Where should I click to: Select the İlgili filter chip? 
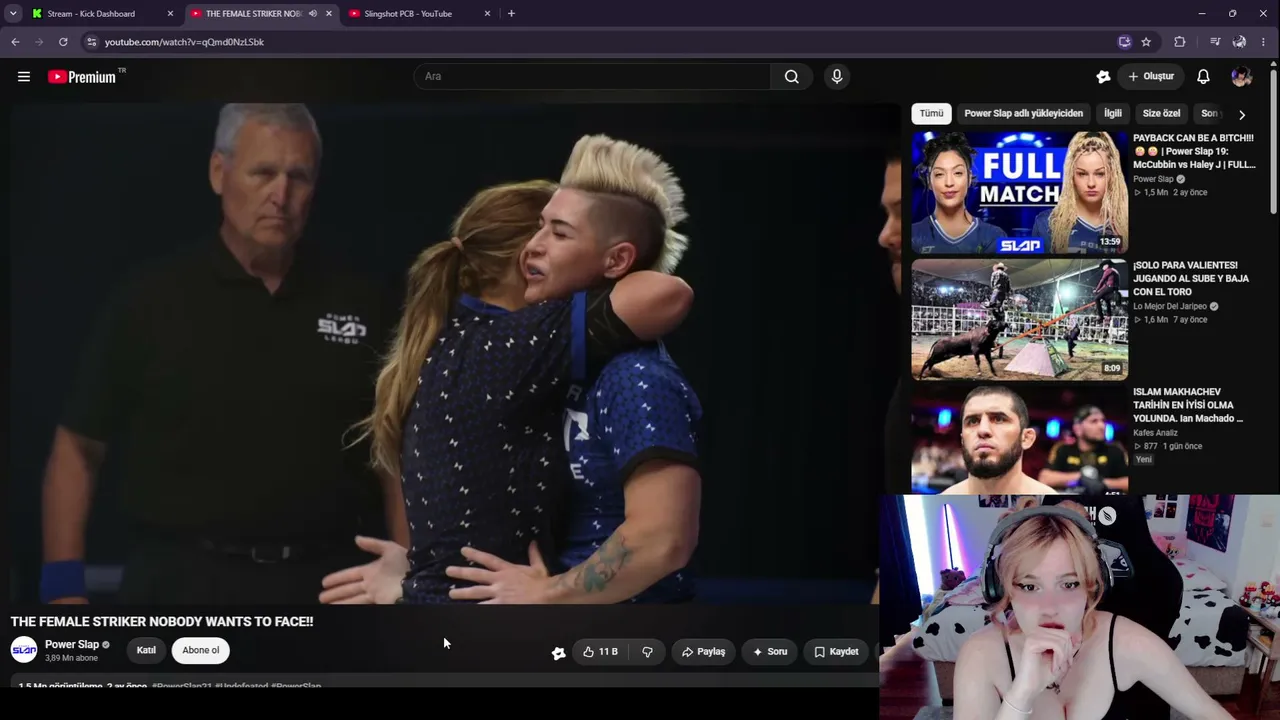(1113, 114)
